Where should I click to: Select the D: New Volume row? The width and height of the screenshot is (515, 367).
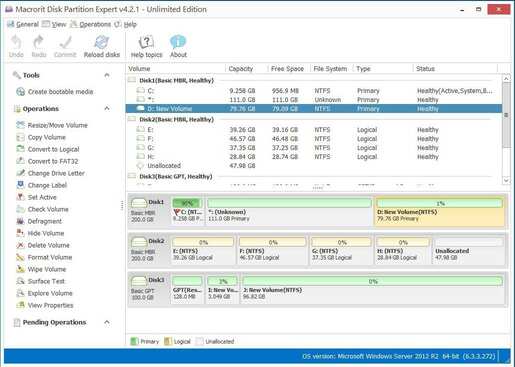point(314,109)
